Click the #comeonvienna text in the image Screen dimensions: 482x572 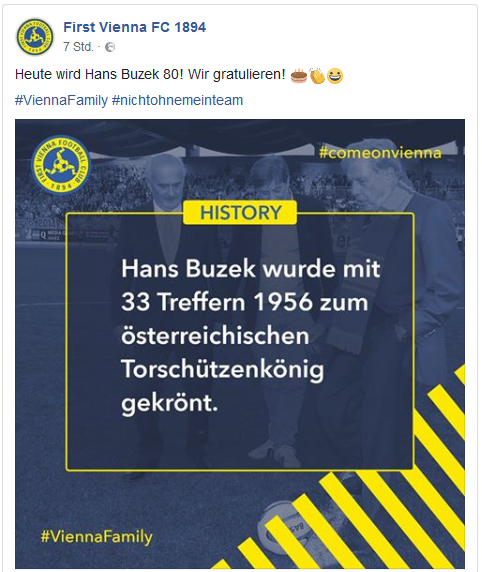pyautogui.click(x=380, y=152)
